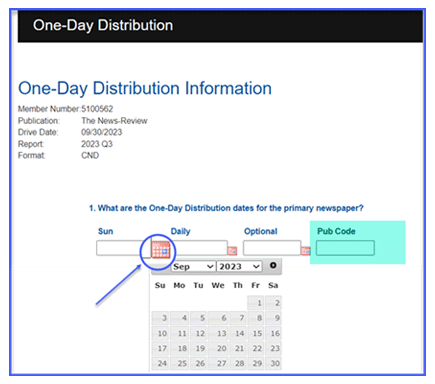Click date 27 in the calendar
Image resolution: width=435 pixels, height=384 pixels.
tap(219, 363)
